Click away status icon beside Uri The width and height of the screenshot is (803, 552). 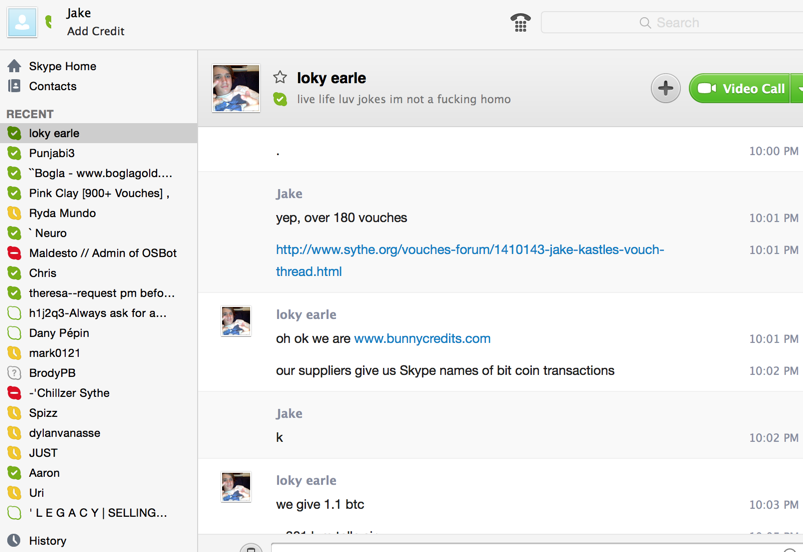point(14,493)
